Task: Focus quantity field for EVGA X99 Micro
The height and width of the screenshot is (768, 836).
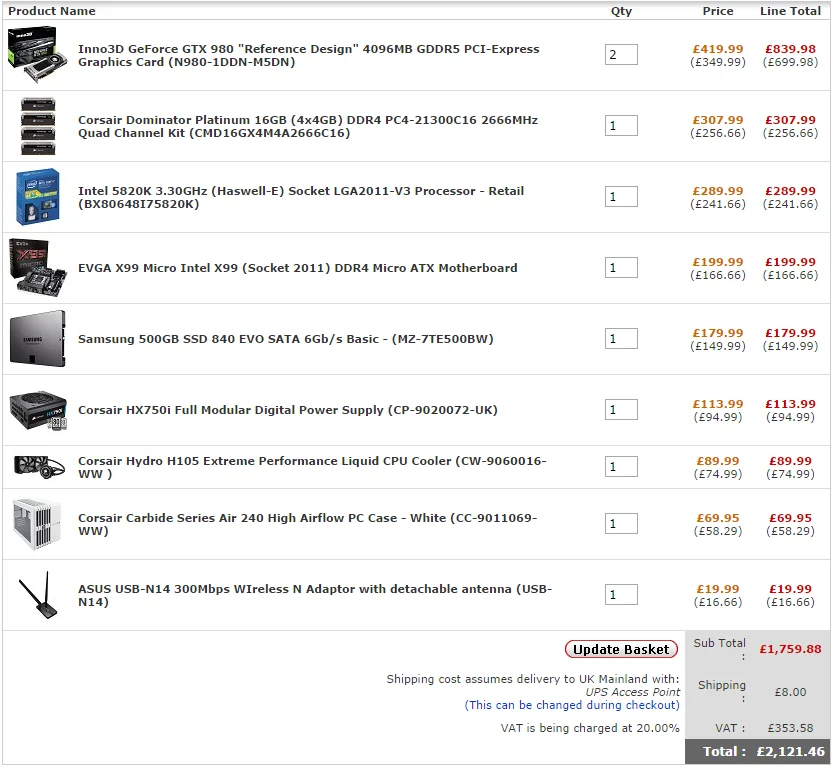Action: [x=621, y=267]
